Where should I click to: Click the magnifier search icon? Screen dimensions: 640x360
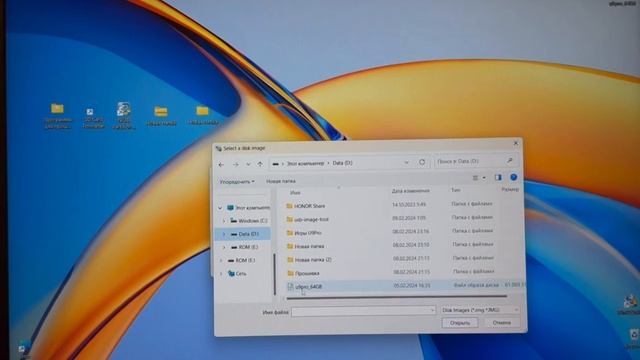click(x=510, y=160)
